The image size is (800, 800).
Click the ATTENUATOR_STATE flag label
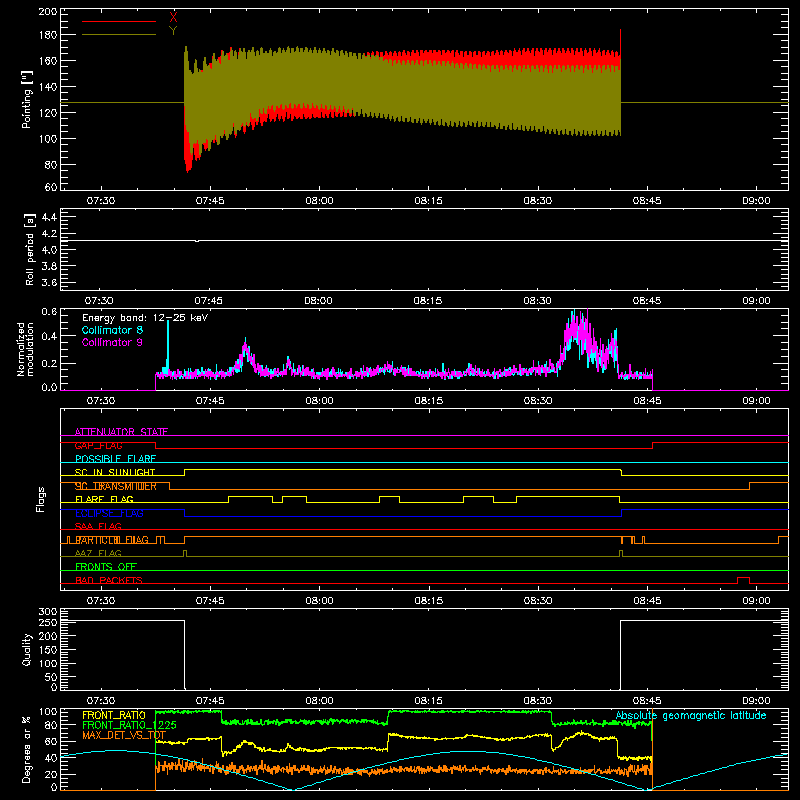[121, 432]
